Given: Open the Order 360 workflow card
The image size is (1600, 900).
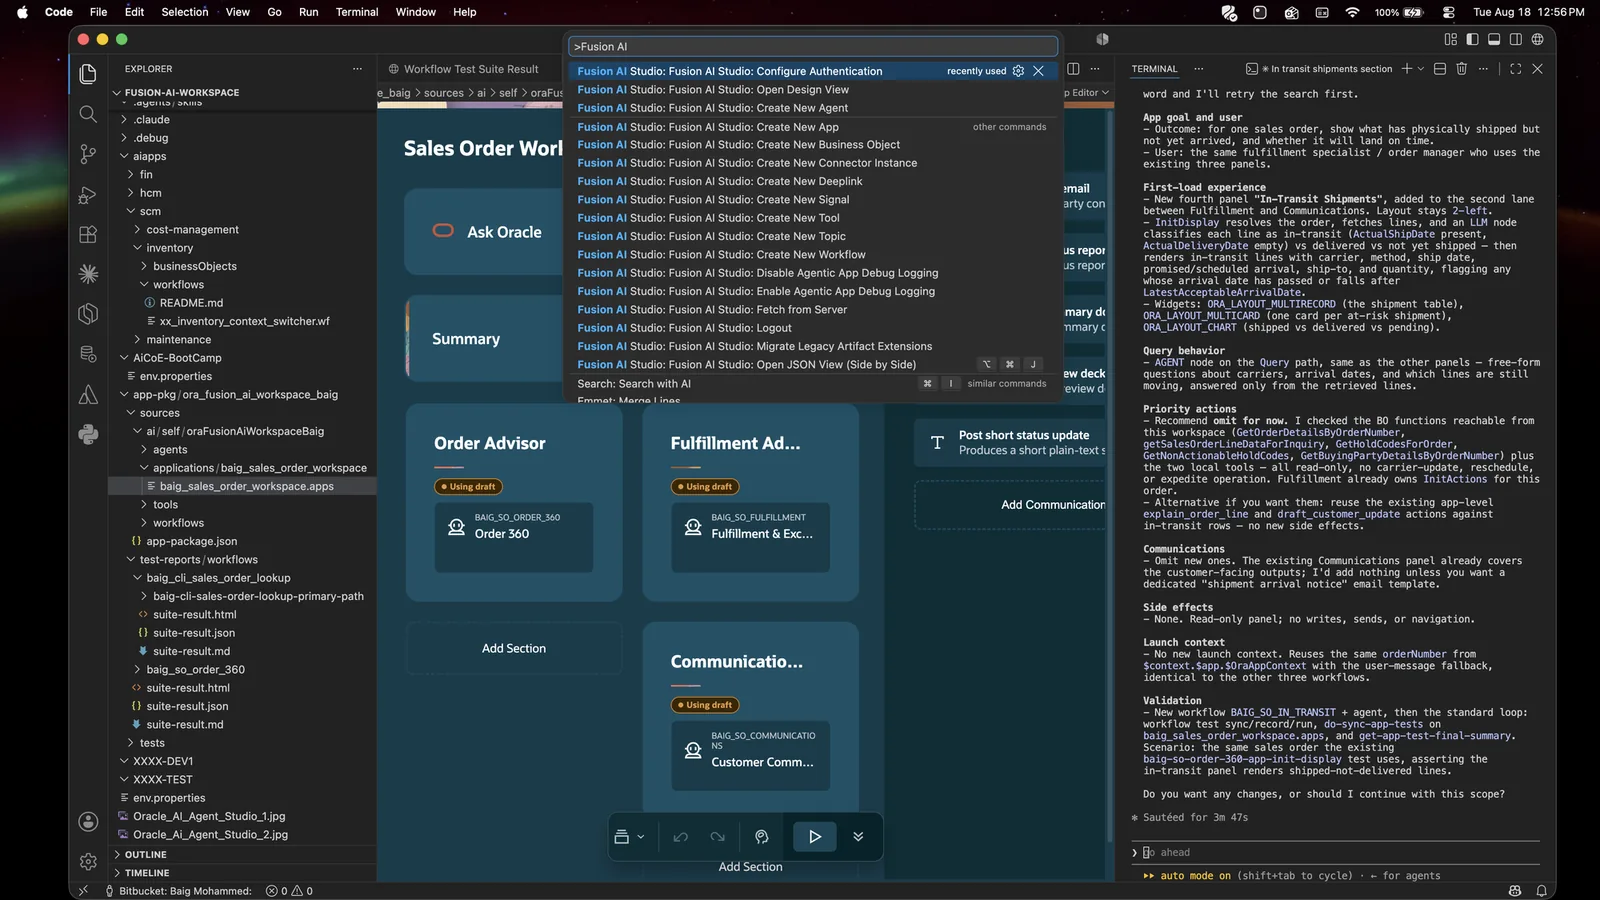Looking at the screenshot, I should pos(514,537).
